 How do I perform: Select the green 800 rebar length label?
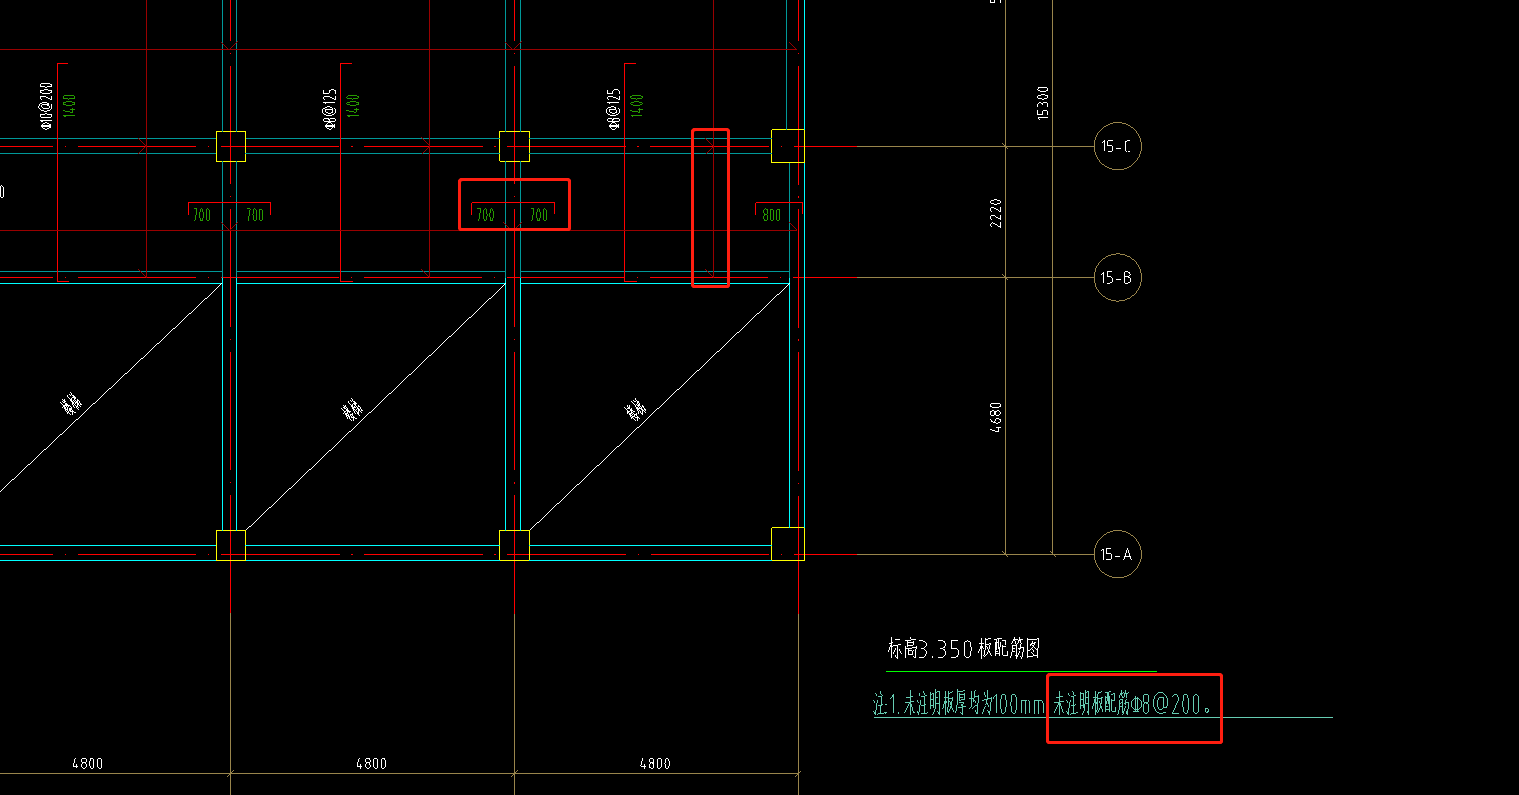[x=772, y=215]
